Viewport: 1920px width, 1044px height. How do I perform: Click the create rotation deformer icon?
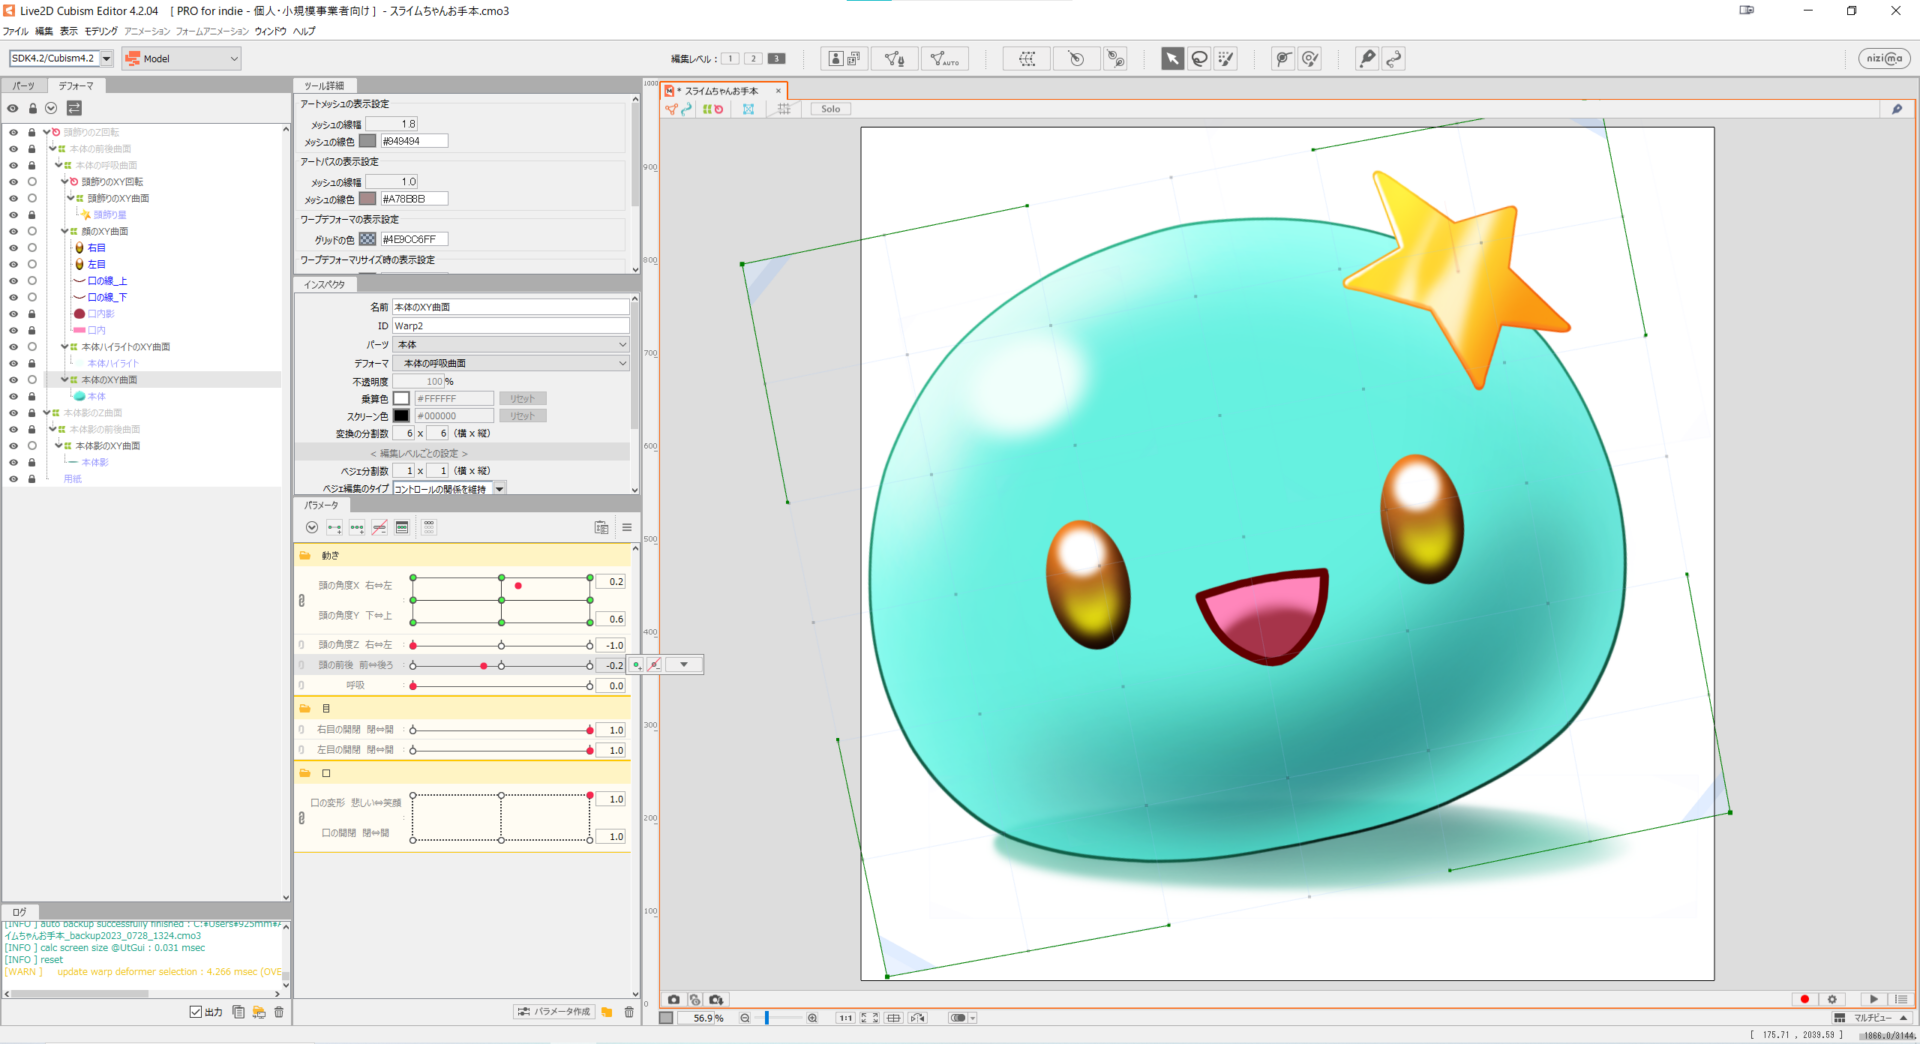1075,59
